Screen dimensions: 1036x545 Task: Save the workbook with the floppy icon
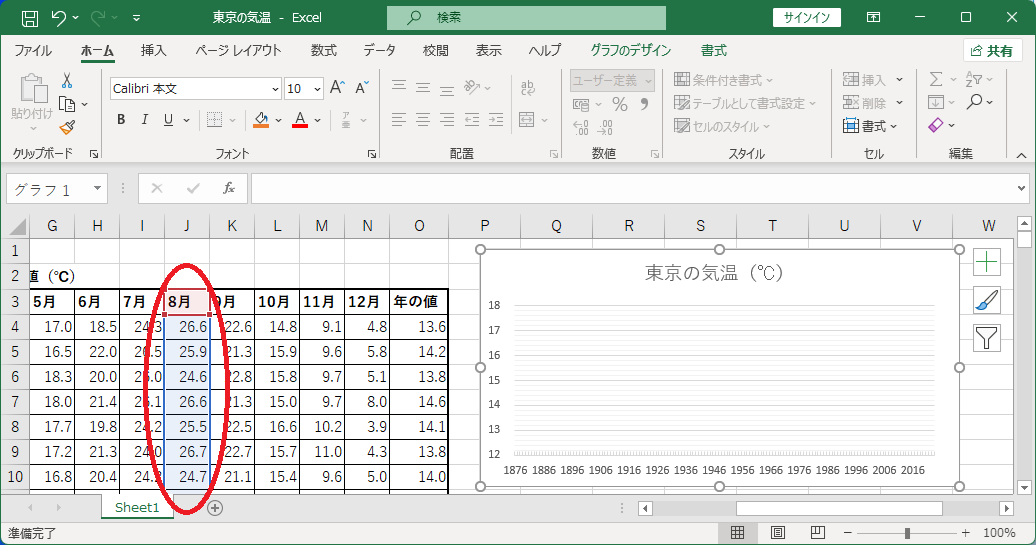[30, 18]
